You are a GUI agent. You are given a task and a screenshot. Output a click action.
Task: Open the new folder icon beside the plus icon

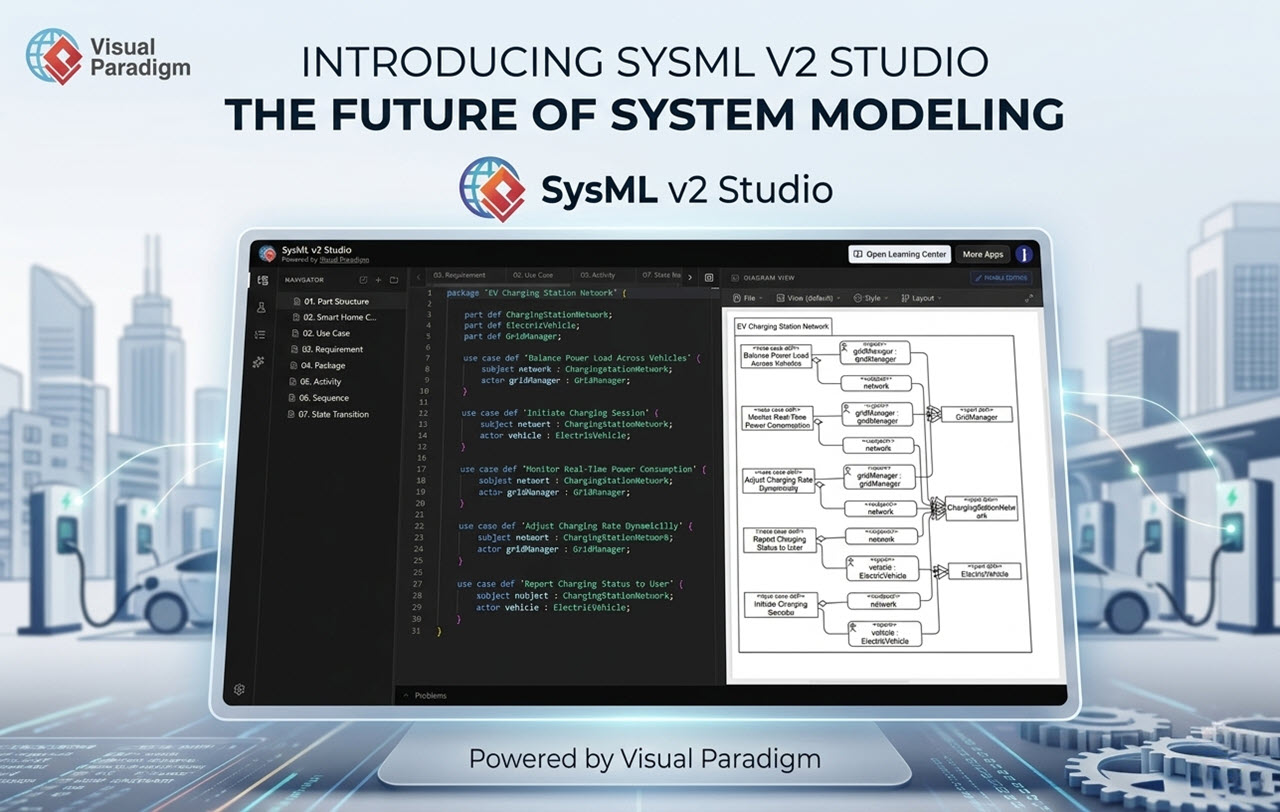[394, 280]
